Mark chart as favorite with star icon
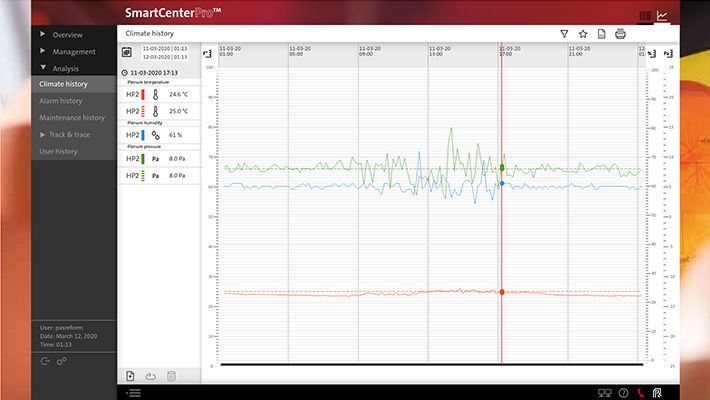Screen dimensions: 710x400 (x=583, y=34)
